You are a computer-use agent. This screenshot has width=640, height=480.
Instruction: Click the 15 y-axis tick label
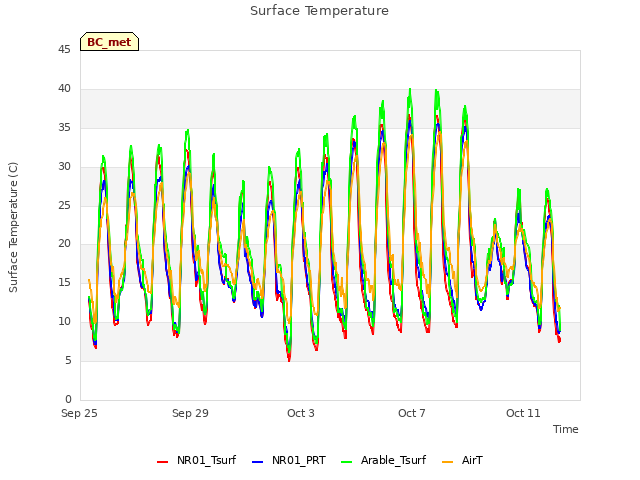[64, 282]
